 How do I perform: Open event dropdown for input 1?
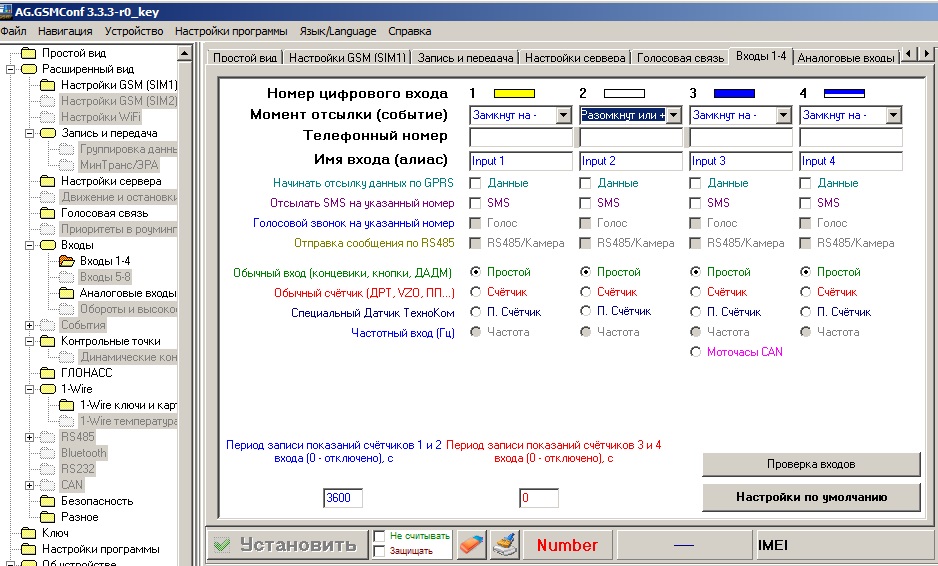563,116
